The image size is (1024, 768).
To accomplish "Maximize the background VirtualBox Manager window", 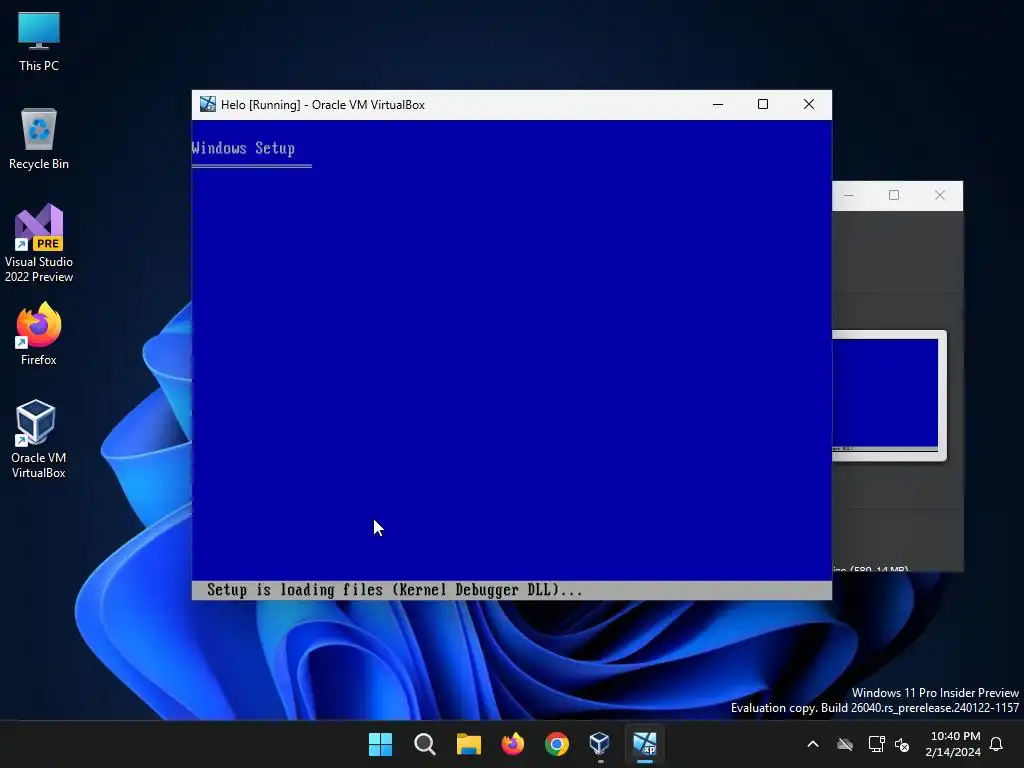I will (x=894, y=195).
